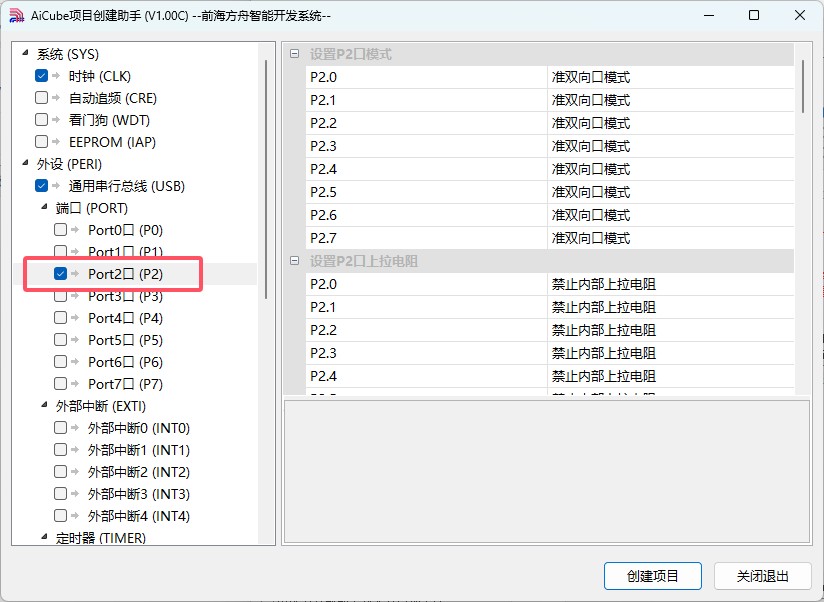Tick the Port7口 (P7) checkbox
The image size is (824, 602).
(x=60, y=383)
